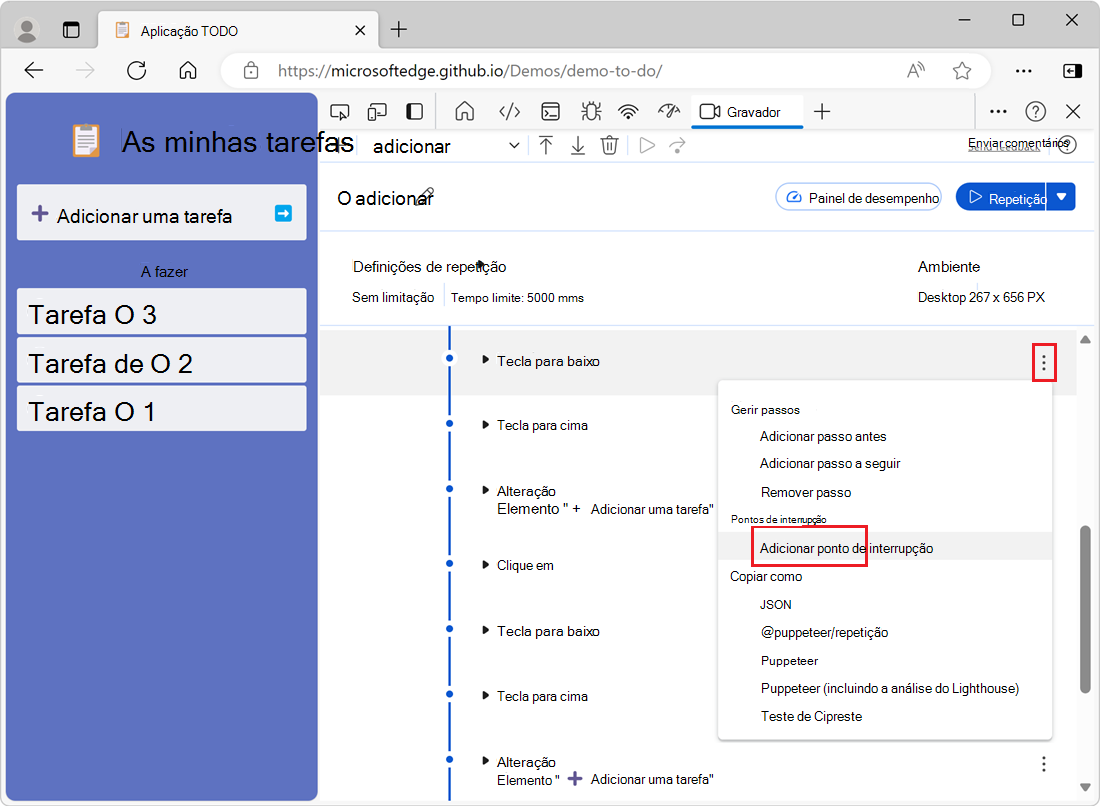Click the 'Painel de desempenho' button
This screenshot has height=806, width=1100.
coord(859,198)
